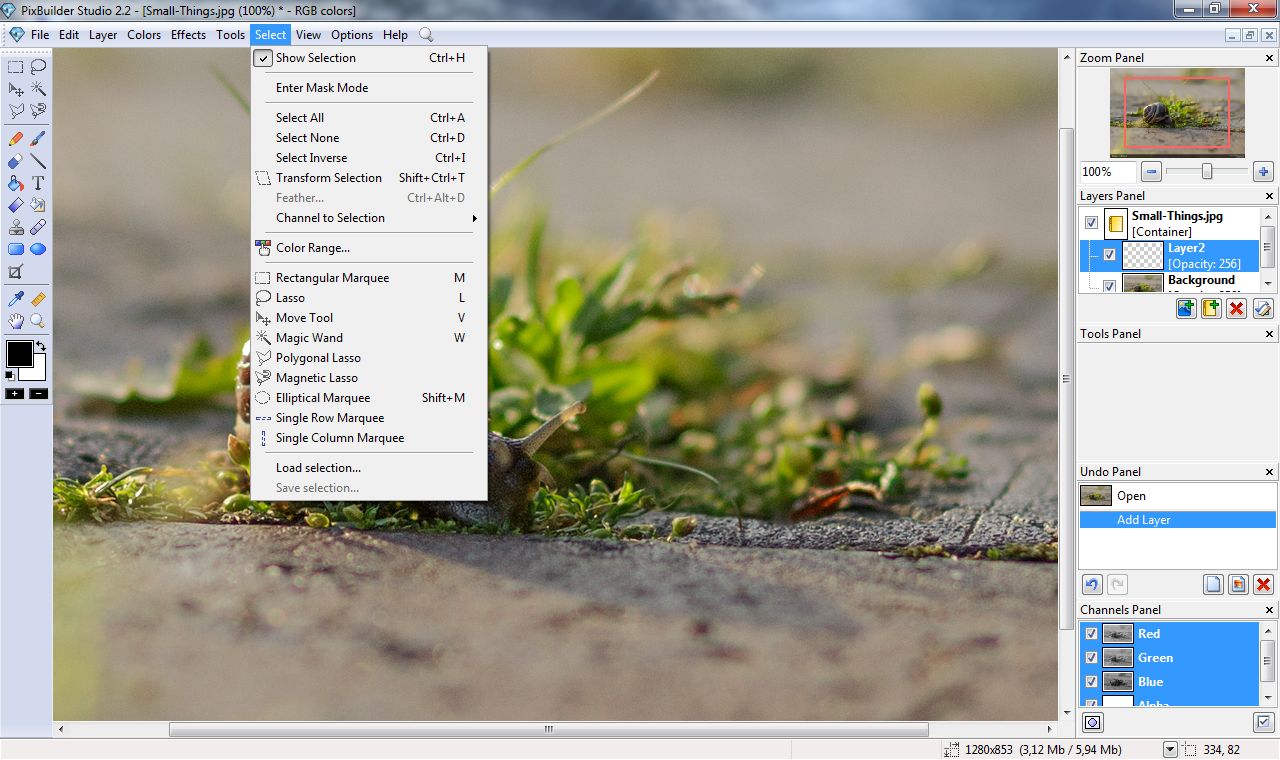Select the Ellipse shape tool
The image size is (1280, 760).
click(38, 249)
